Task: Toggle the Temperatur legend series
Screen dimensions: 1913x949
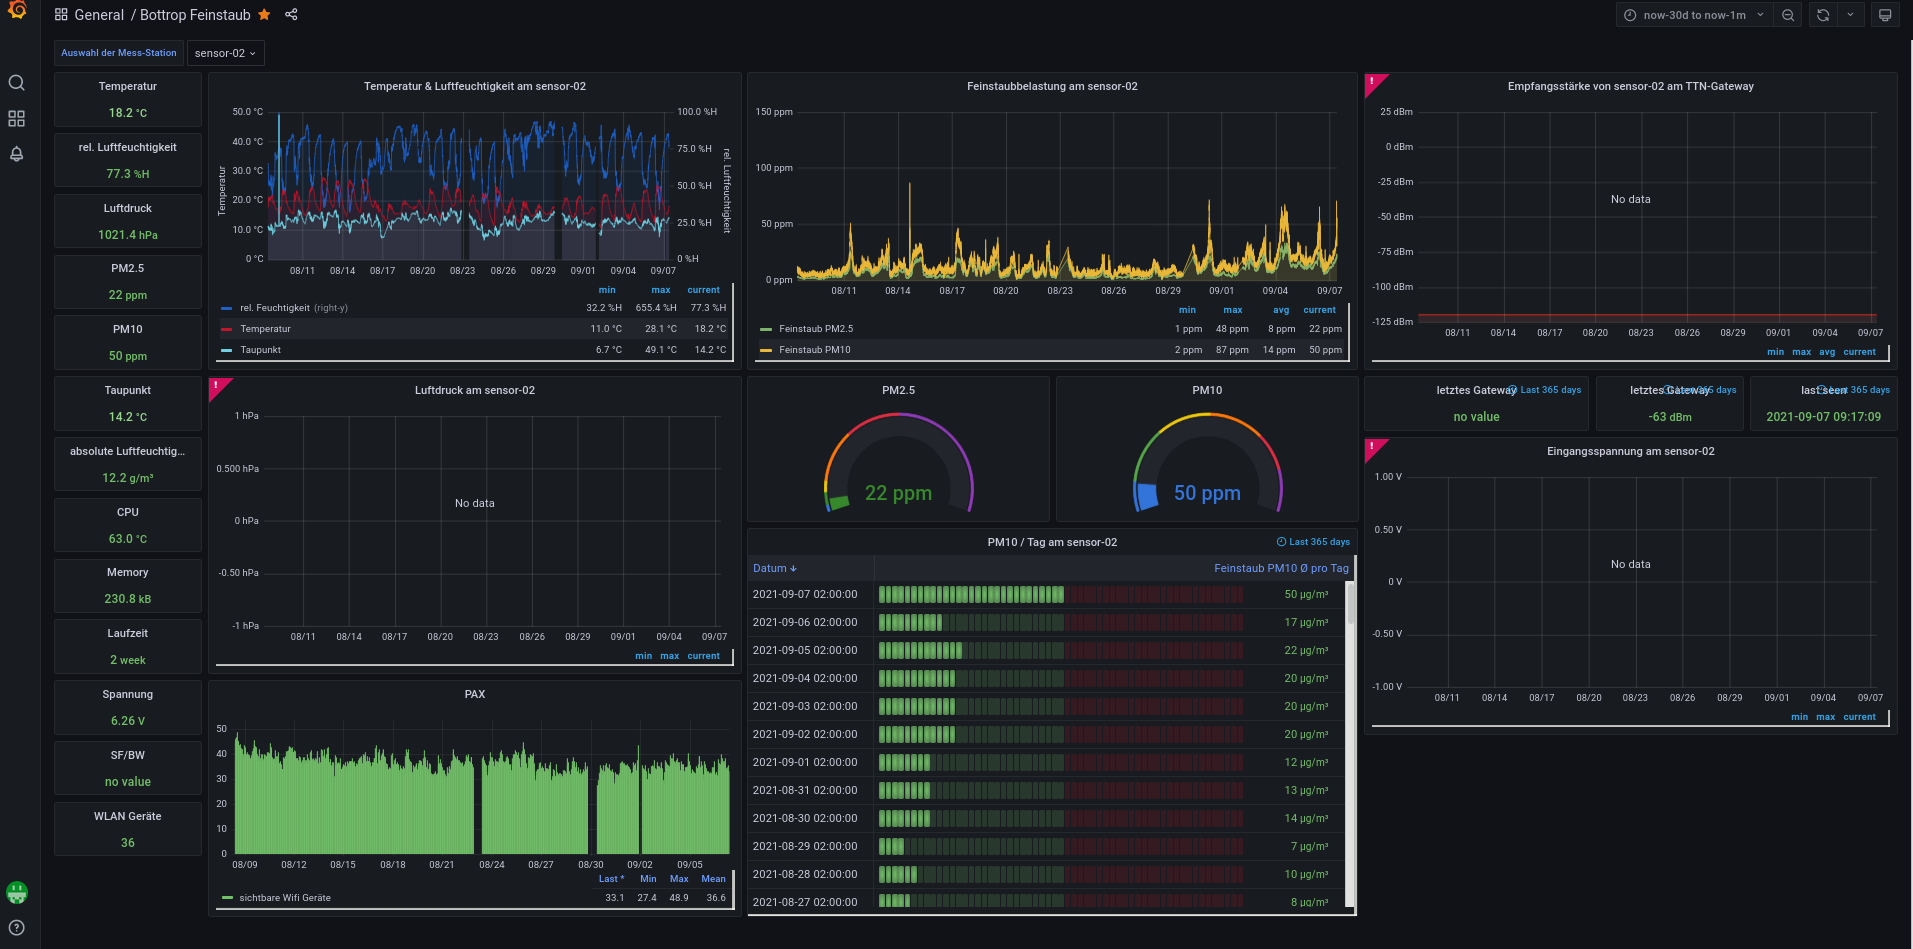Action: point(265,329)
